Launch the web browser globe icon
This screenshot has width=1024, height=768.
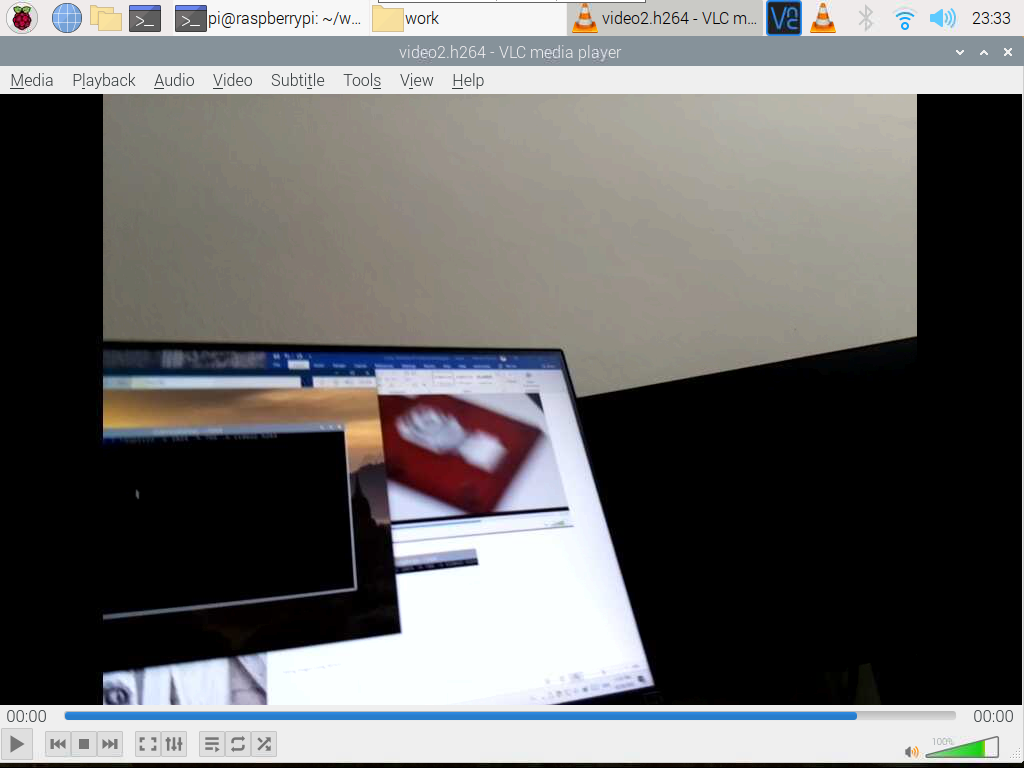(66, 18)
